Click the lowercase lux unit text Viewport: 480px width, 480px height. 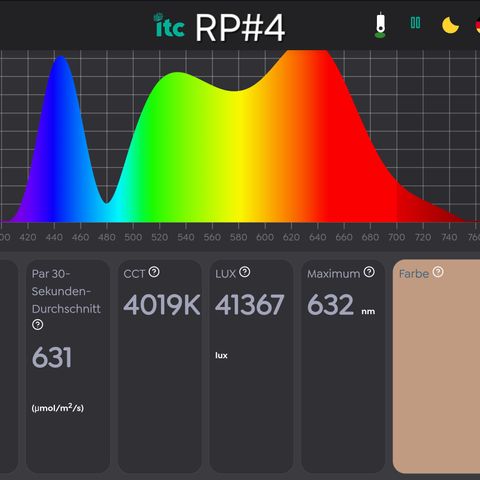(x=221, y=355)
